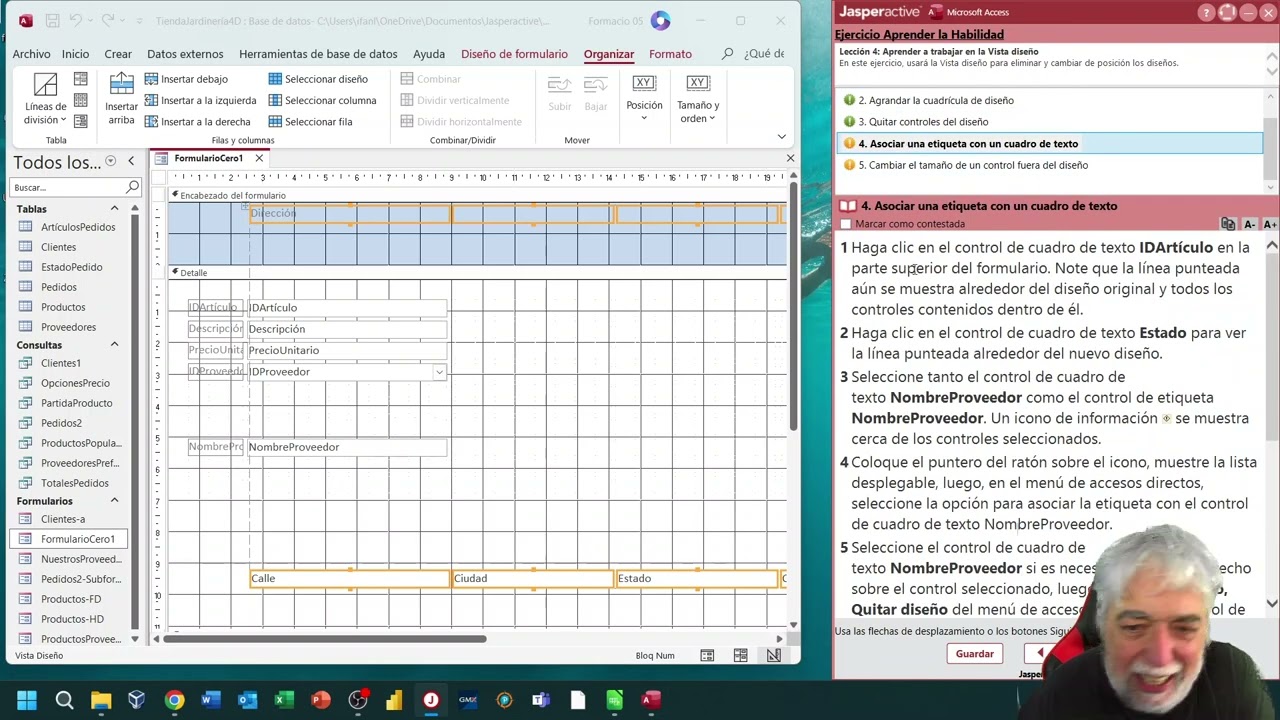Click Insertar a la derecha
This screenshot has width=1280, height=720.
(198, 121)
